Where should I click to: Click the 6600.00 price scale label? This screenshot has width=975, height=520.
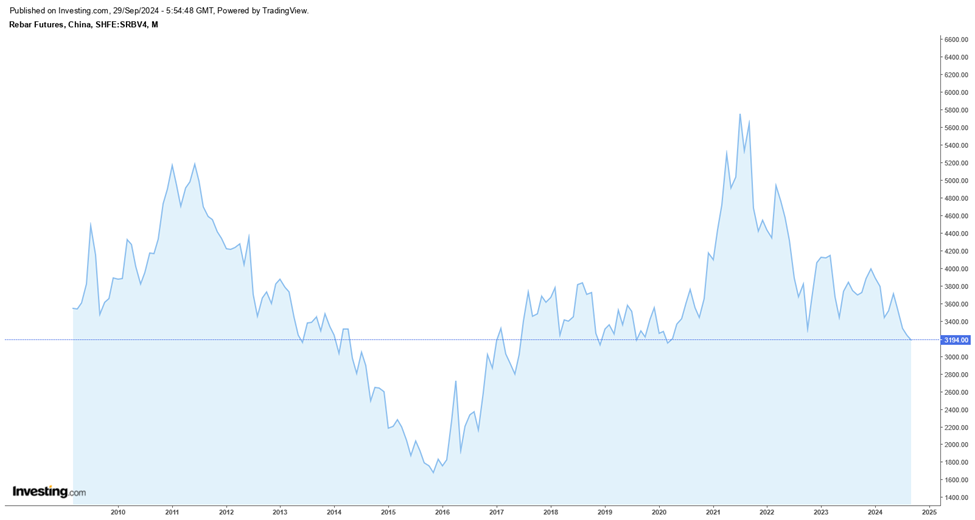point(956,40)
